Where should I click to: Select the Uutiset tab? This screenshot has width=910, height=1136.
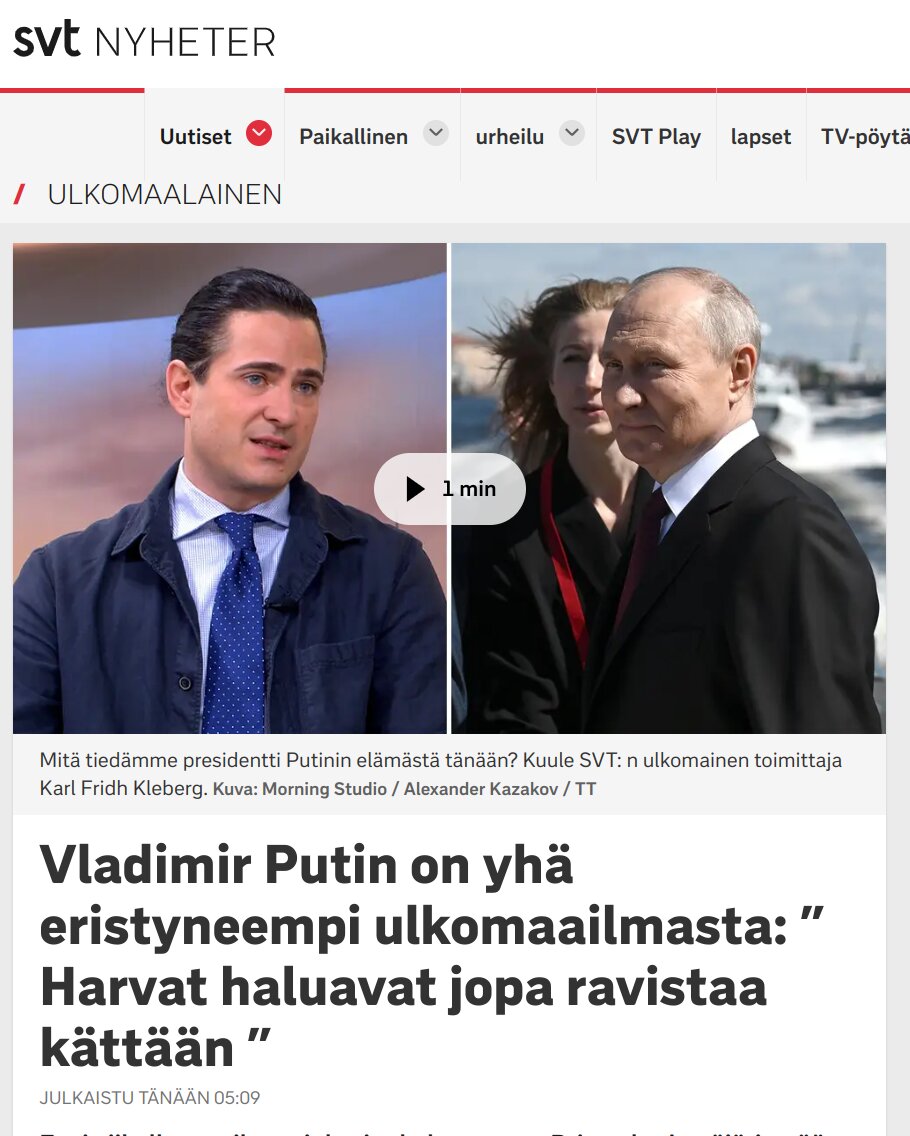tap(196, 136)
